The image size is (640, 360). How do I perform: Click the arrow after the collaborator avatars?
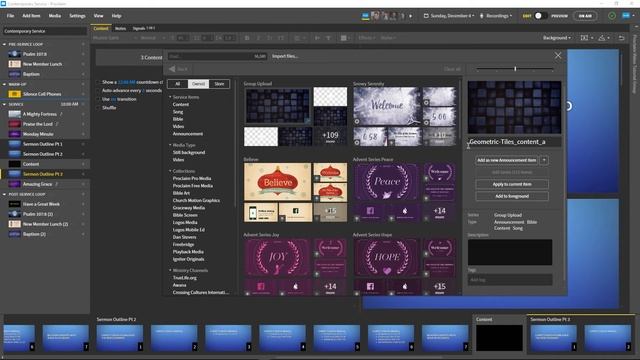coord(411,16)
